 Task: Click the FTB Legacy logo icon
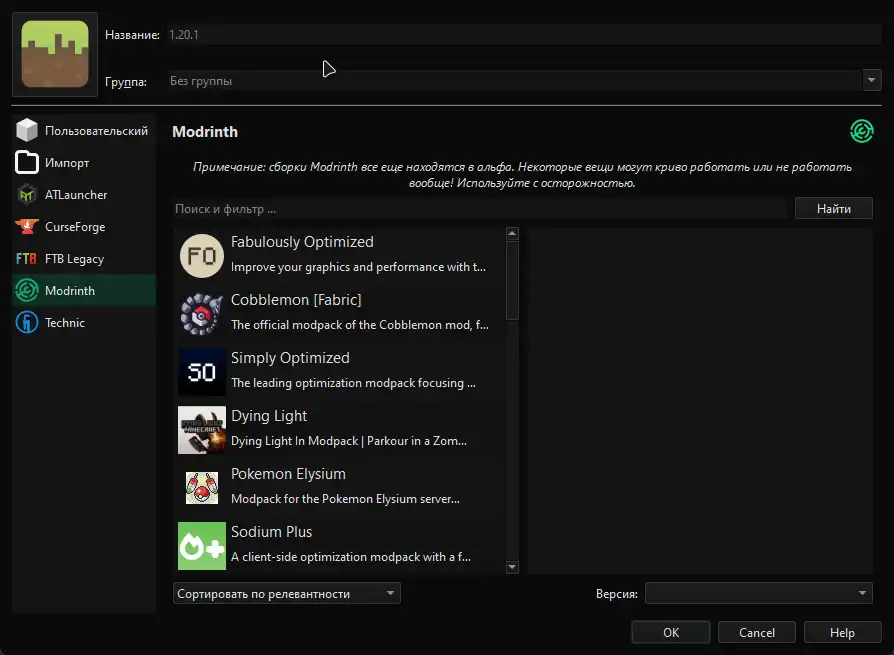point(26,258)
